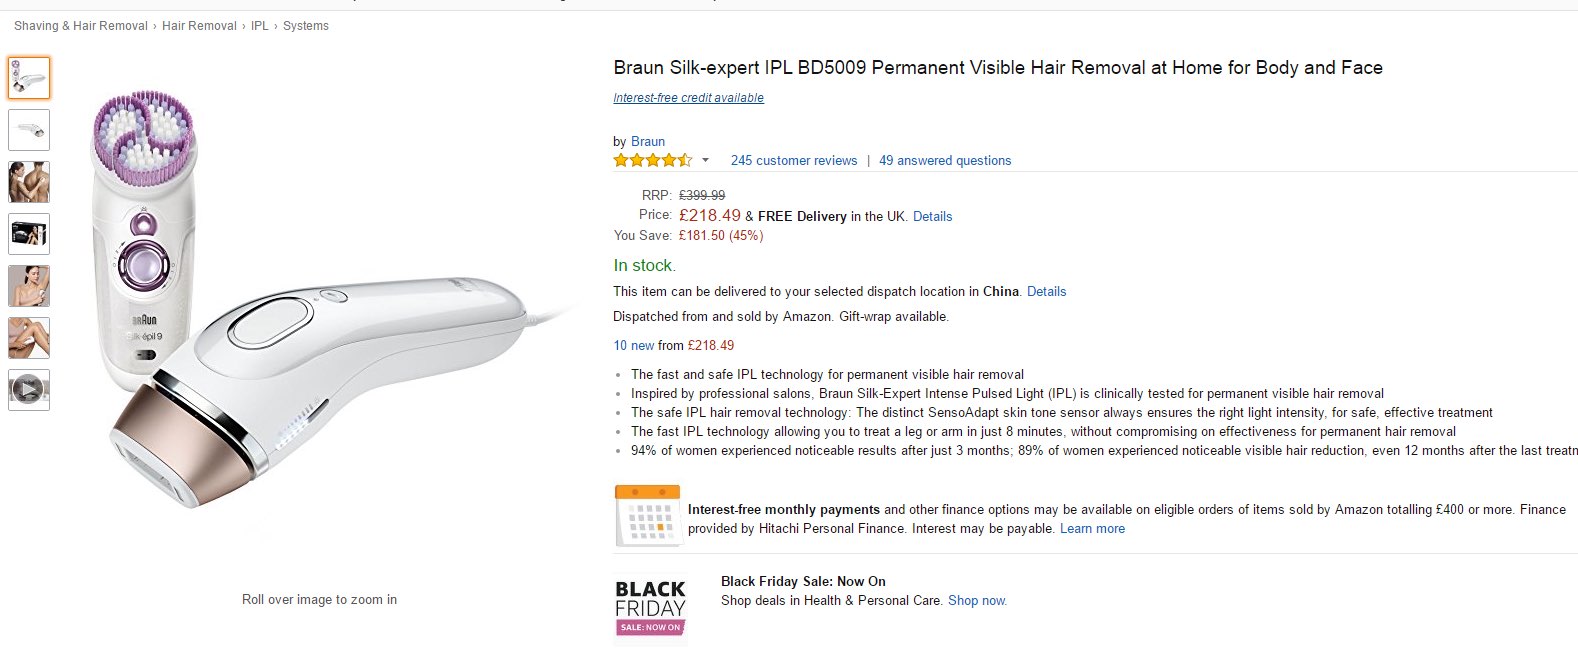Play the product video thumbnail
Viewport: 1578px width, 664px height.
tap(29, 389)
